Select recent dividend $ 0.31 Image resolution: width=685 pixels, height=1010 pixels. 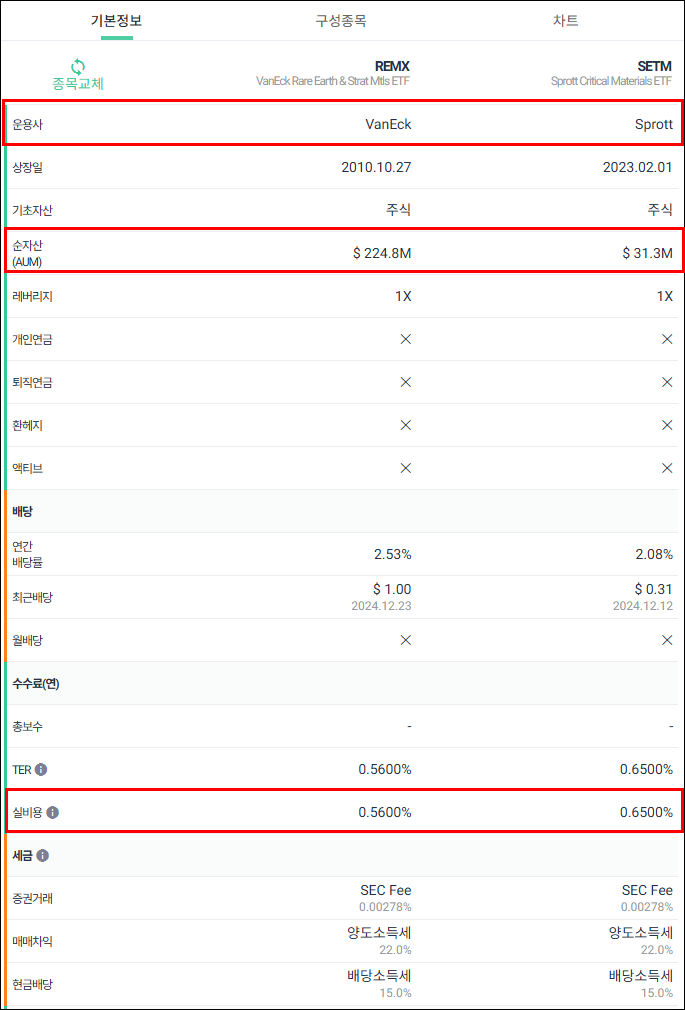[654, 589]
